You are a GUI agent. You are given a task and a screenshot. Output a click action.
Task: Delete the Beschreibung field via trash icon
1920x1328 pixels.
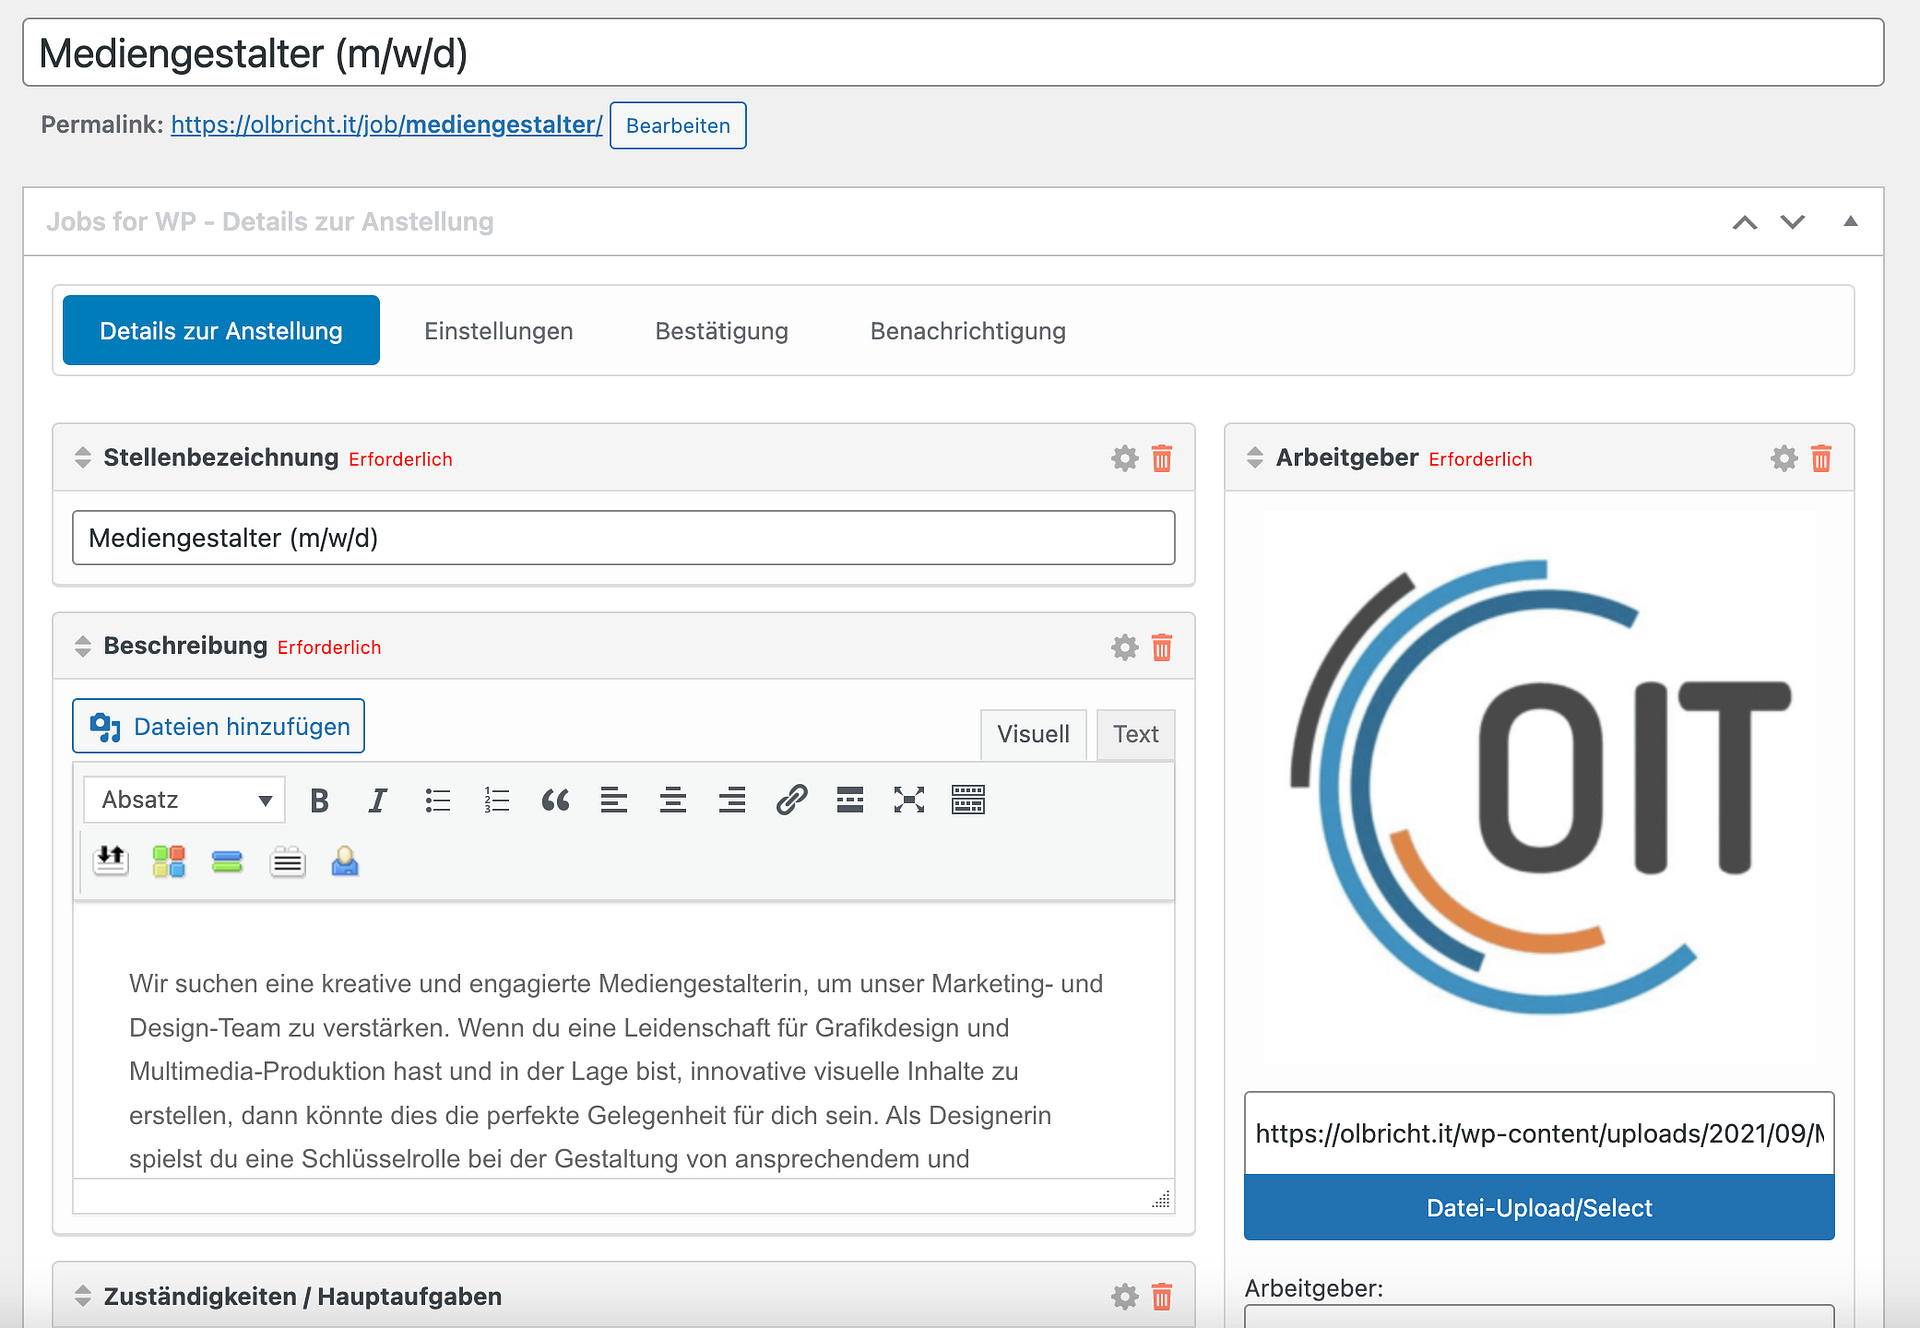1162,647
